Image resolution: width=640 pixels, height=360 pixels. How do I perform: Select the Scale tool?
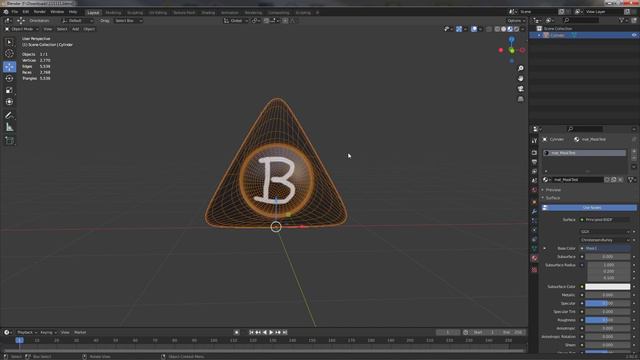pos(9,90)
